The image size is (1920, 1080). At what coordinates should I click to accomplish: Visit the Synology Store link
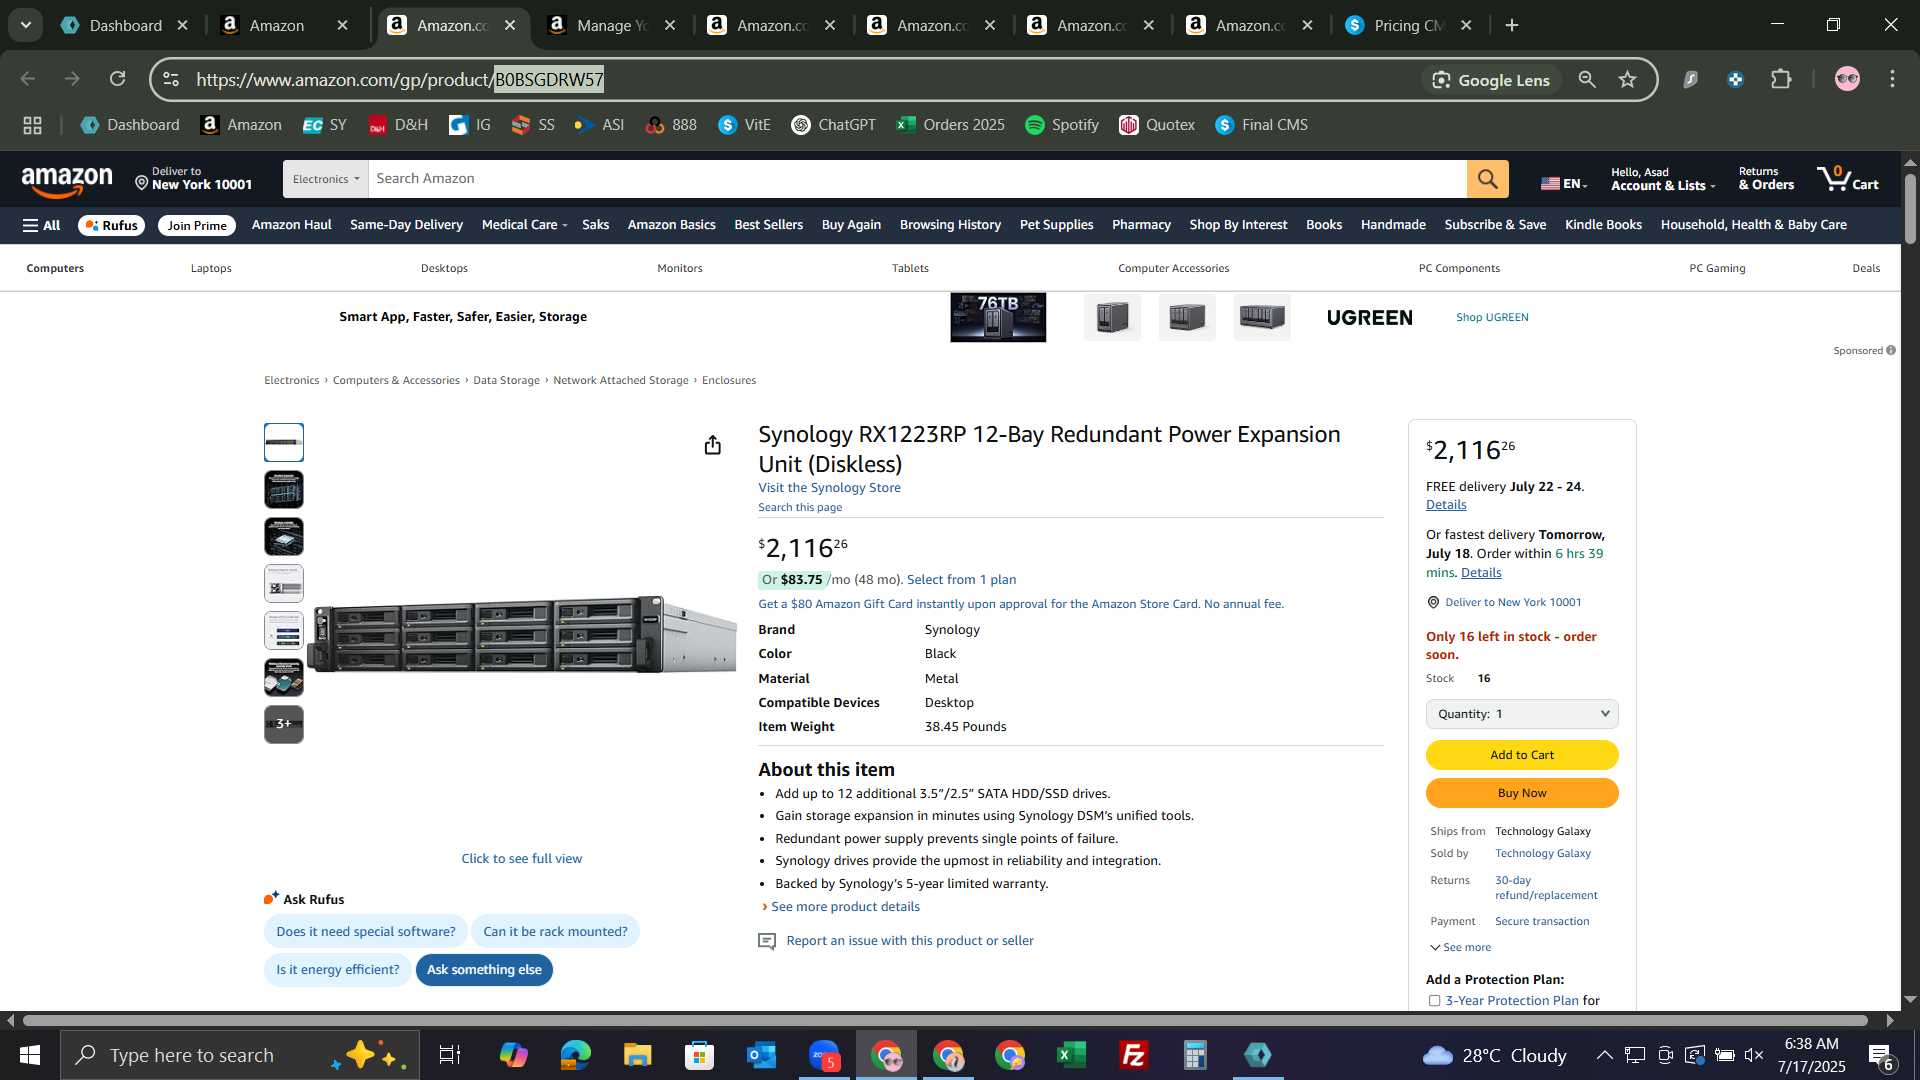(x=829, y=488)
